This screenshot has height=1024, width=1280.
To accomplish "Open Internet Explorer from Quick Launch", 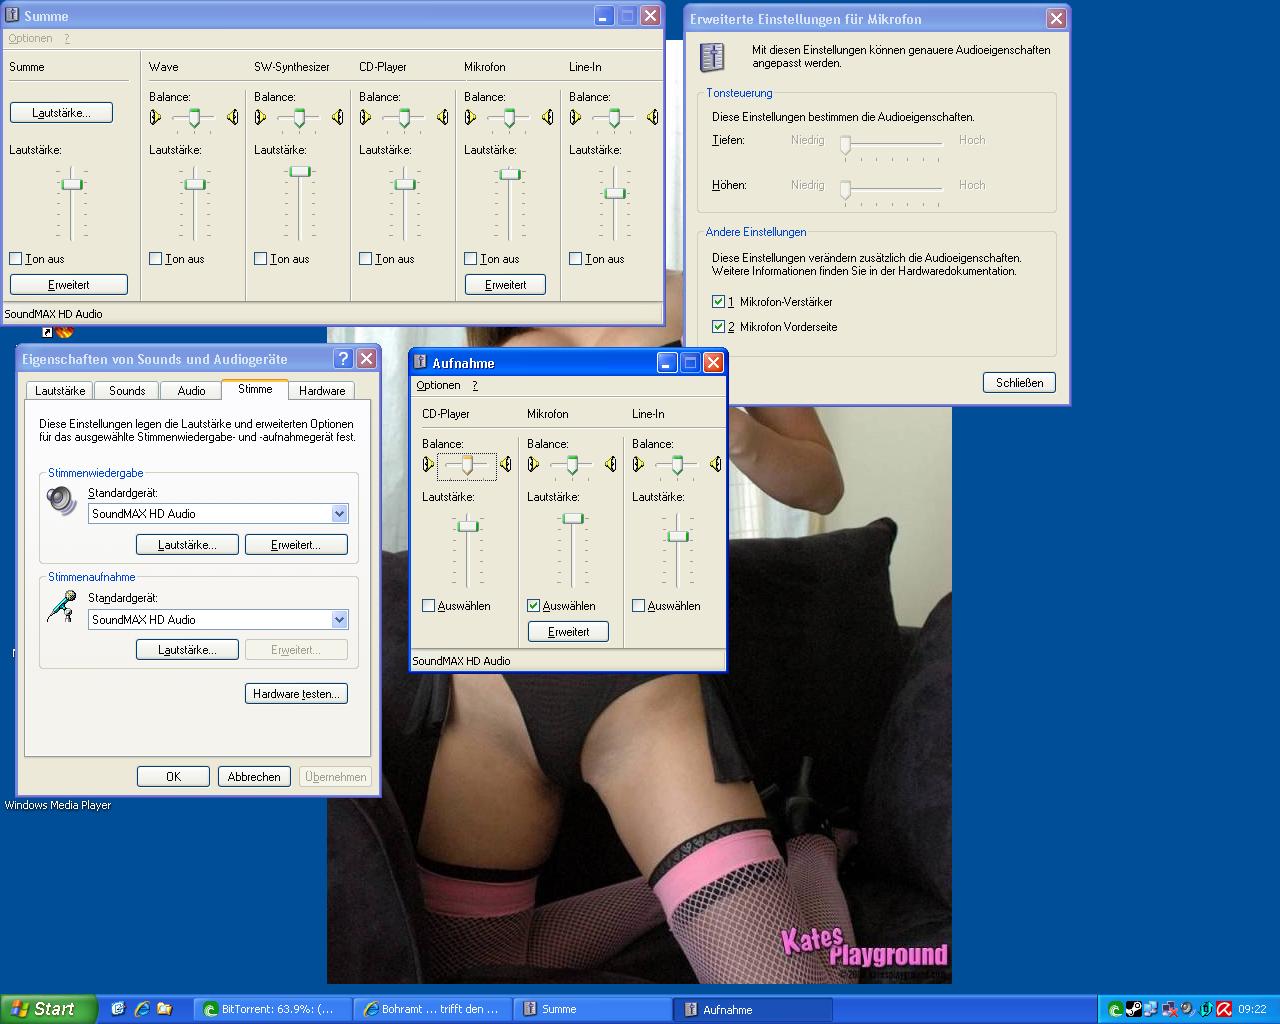I will point(141,1009).
